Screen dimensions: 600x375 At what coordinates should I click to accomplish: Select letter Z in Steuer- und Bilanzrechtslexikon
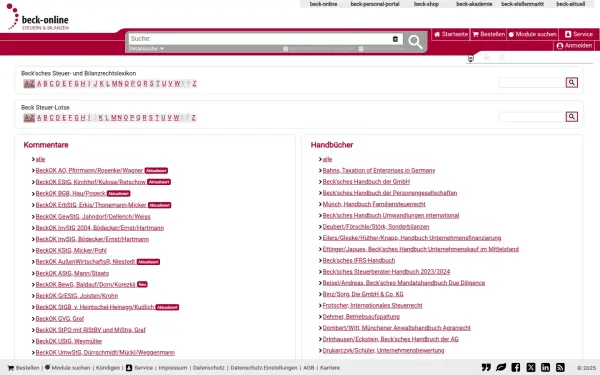point(194,83)
